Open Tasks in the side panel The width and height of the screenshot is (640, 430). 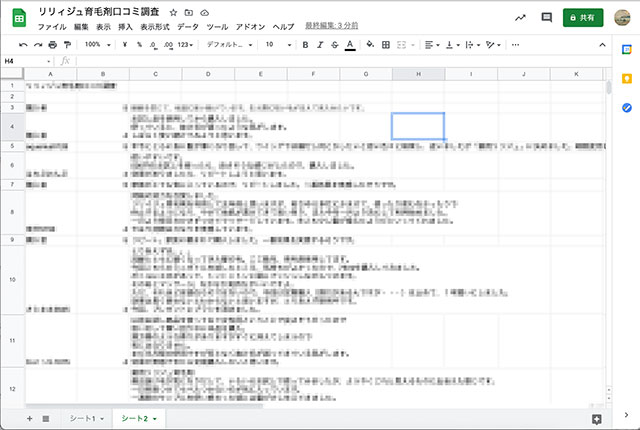pos(626,107)
